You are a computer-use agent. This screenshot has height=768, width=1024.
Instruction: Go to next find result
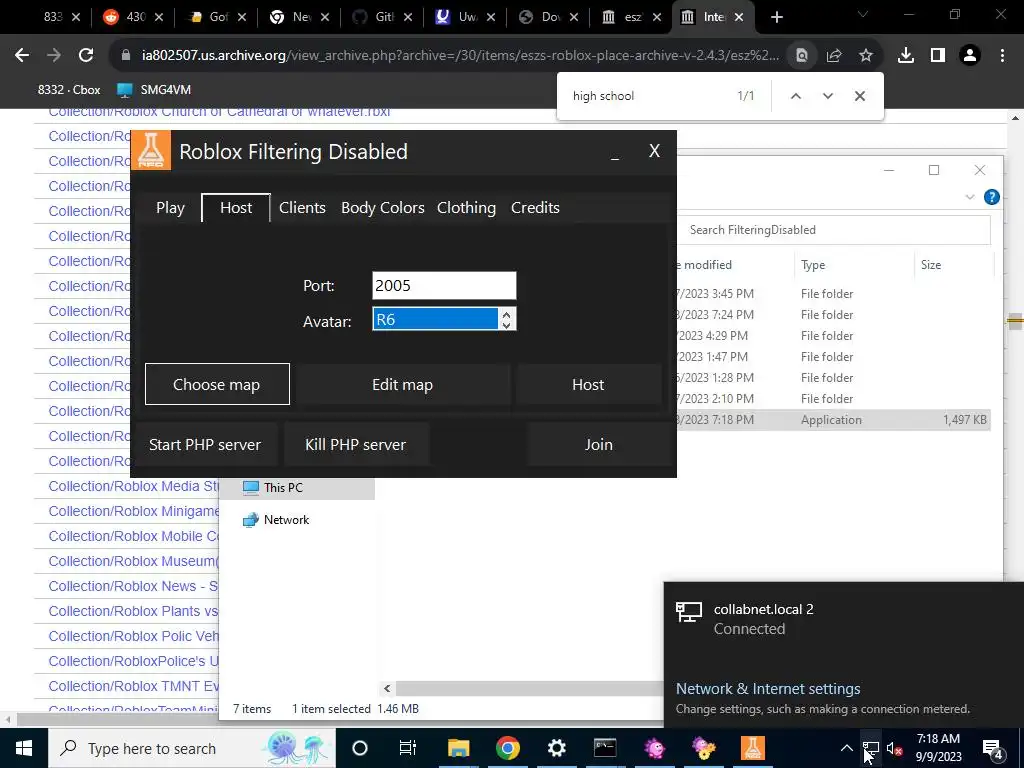pyautogui.click(x=827, y=96)
